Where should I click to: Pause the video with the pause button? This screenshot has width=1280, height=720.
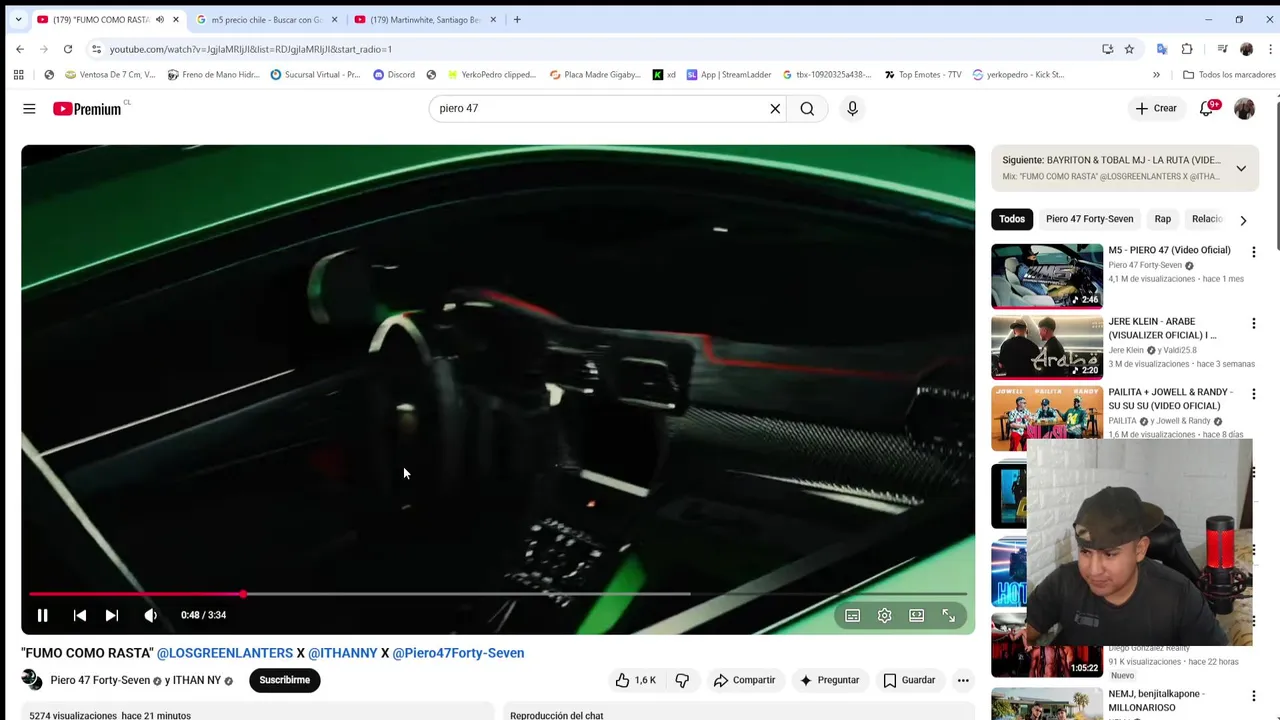coord(42,615)
